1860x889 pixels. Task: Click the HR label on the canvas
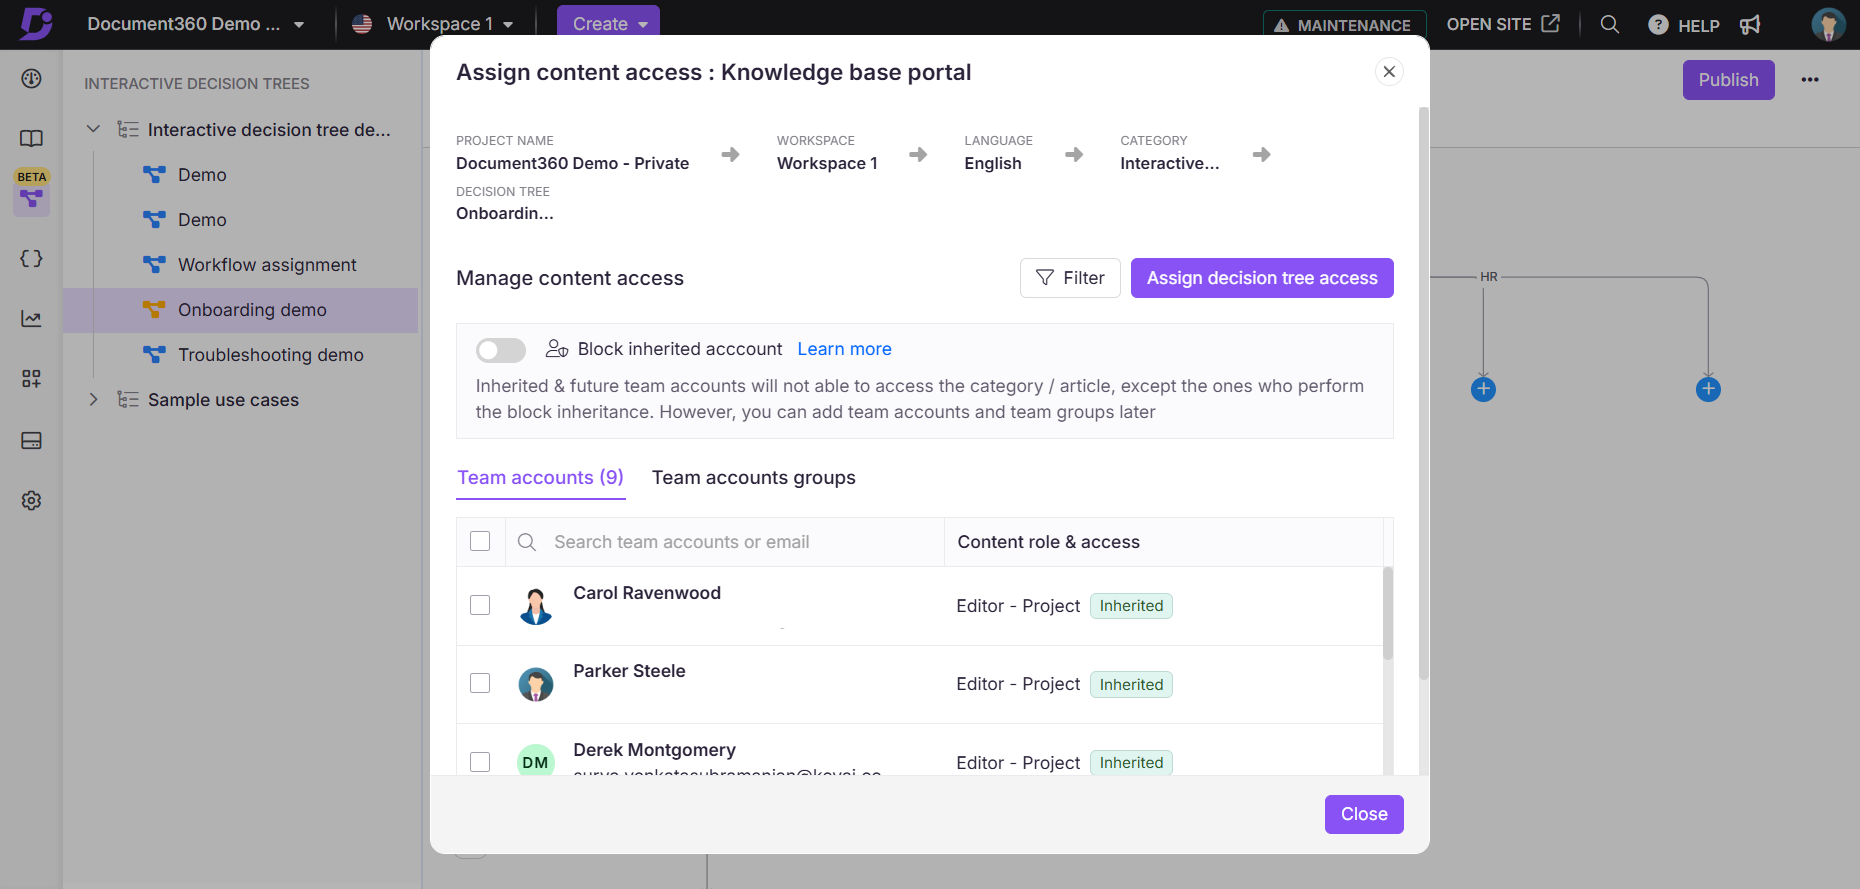click(1488, 277)
